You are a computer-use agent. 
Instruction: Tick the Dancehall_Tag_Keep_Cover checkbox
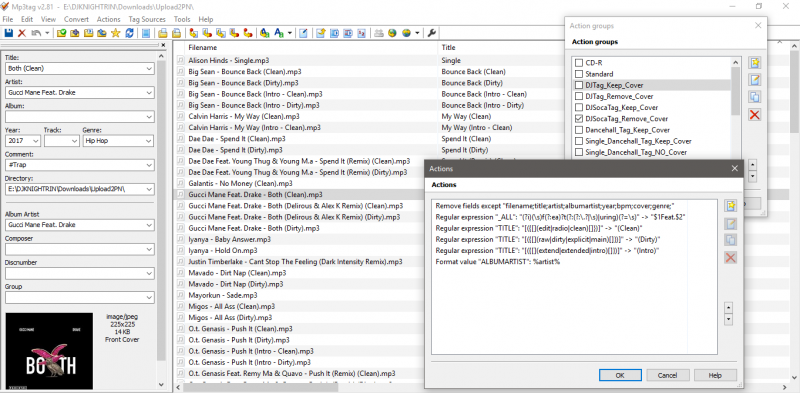point(579,130)
